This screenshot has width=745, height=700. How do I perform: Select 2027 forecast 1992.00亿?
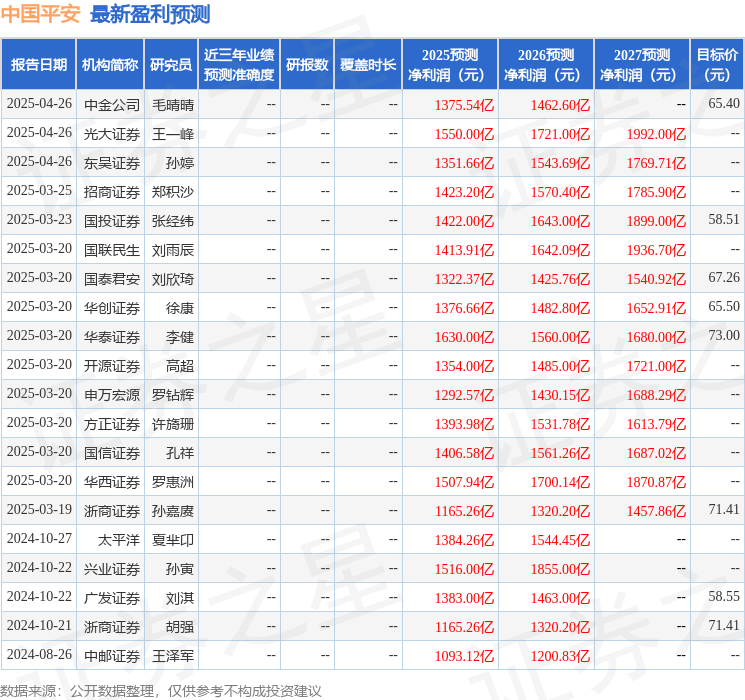coord(656,134)
